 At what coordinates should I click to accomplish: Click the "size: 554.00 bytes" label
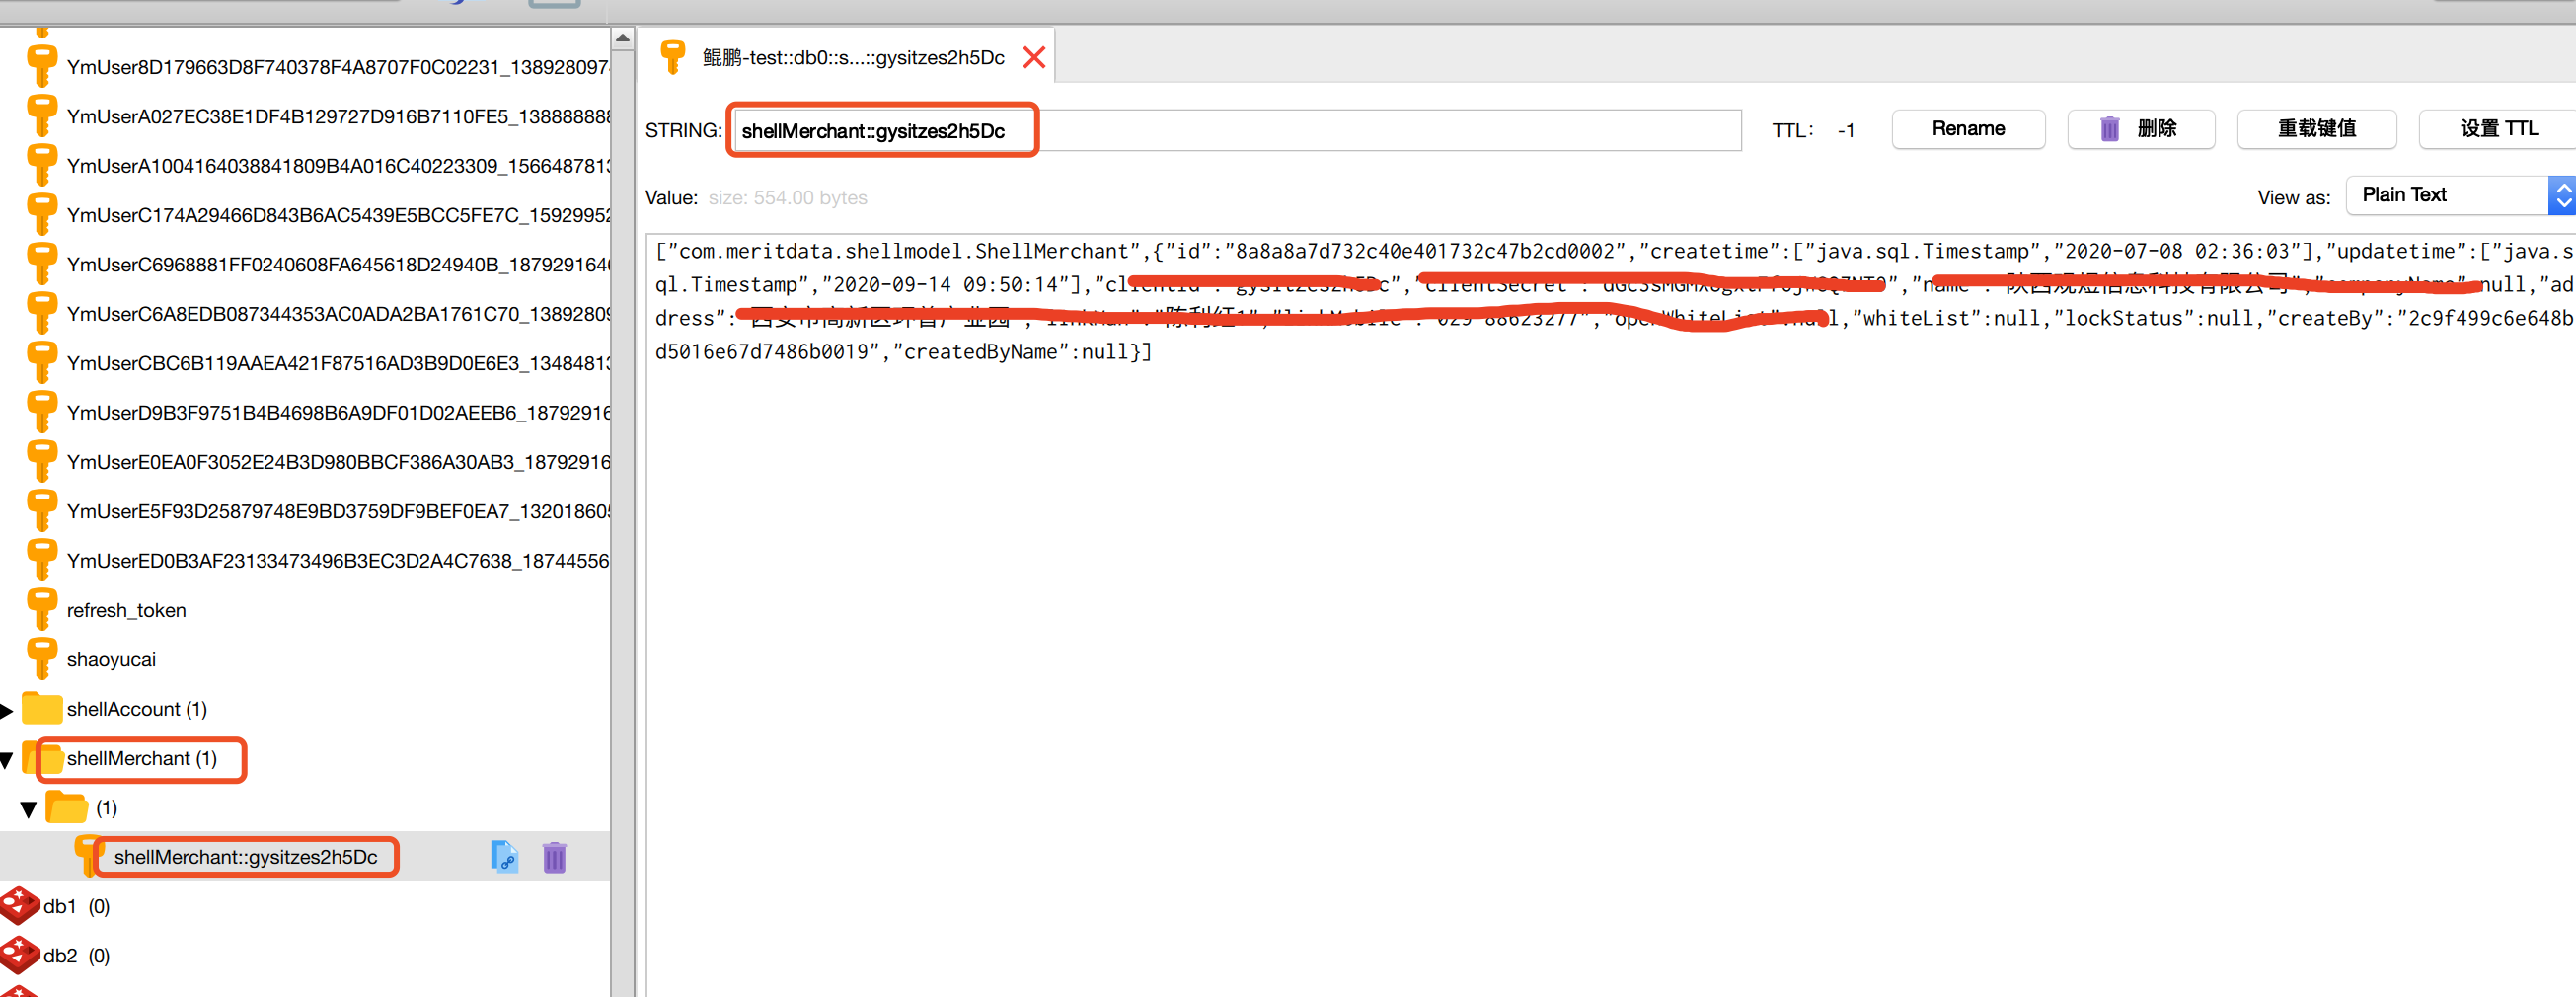(x=788, y=197)
